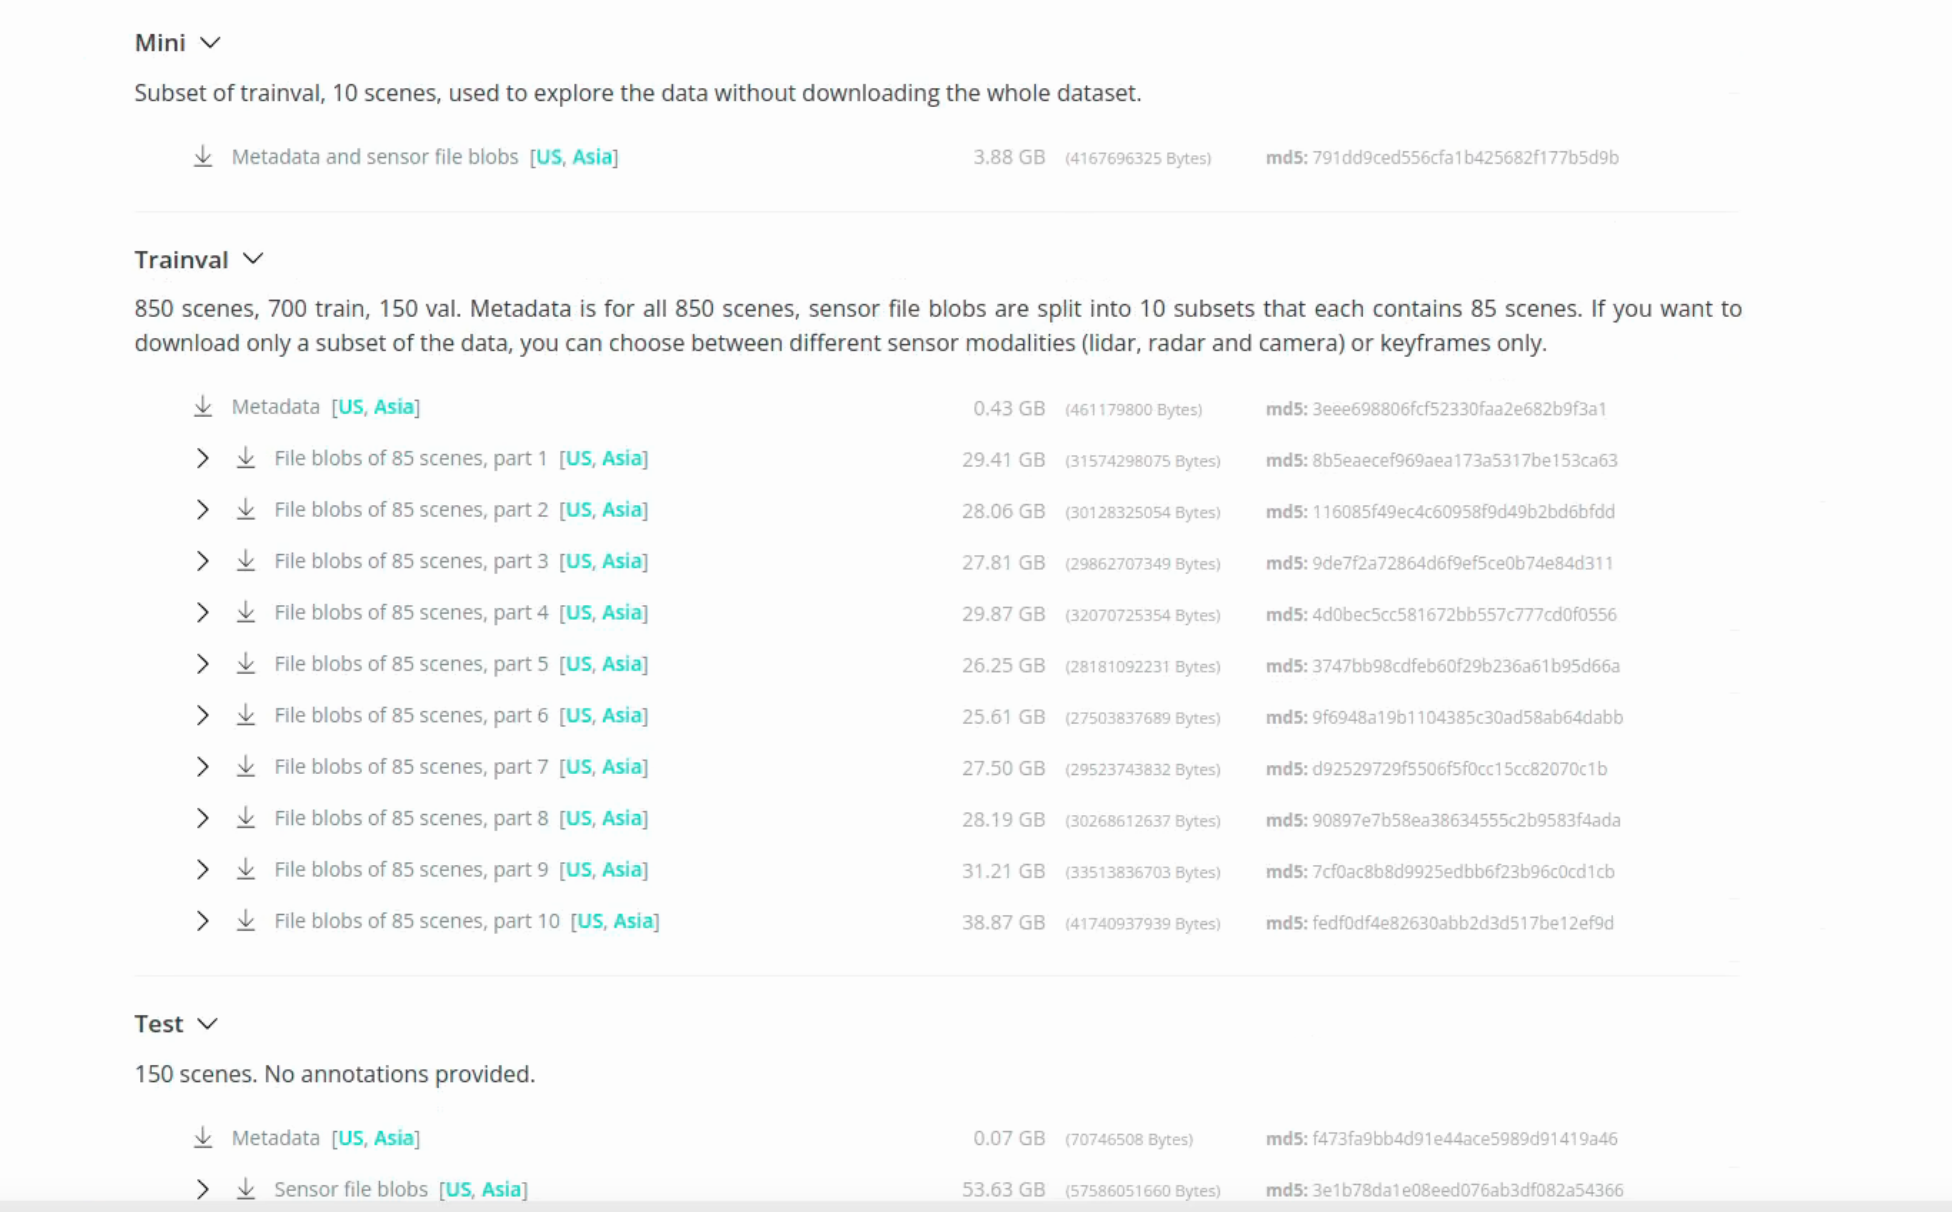Open US link for part 8 blobs
This screenshot has width=1952, height=1212.
(x=579, y=818)
